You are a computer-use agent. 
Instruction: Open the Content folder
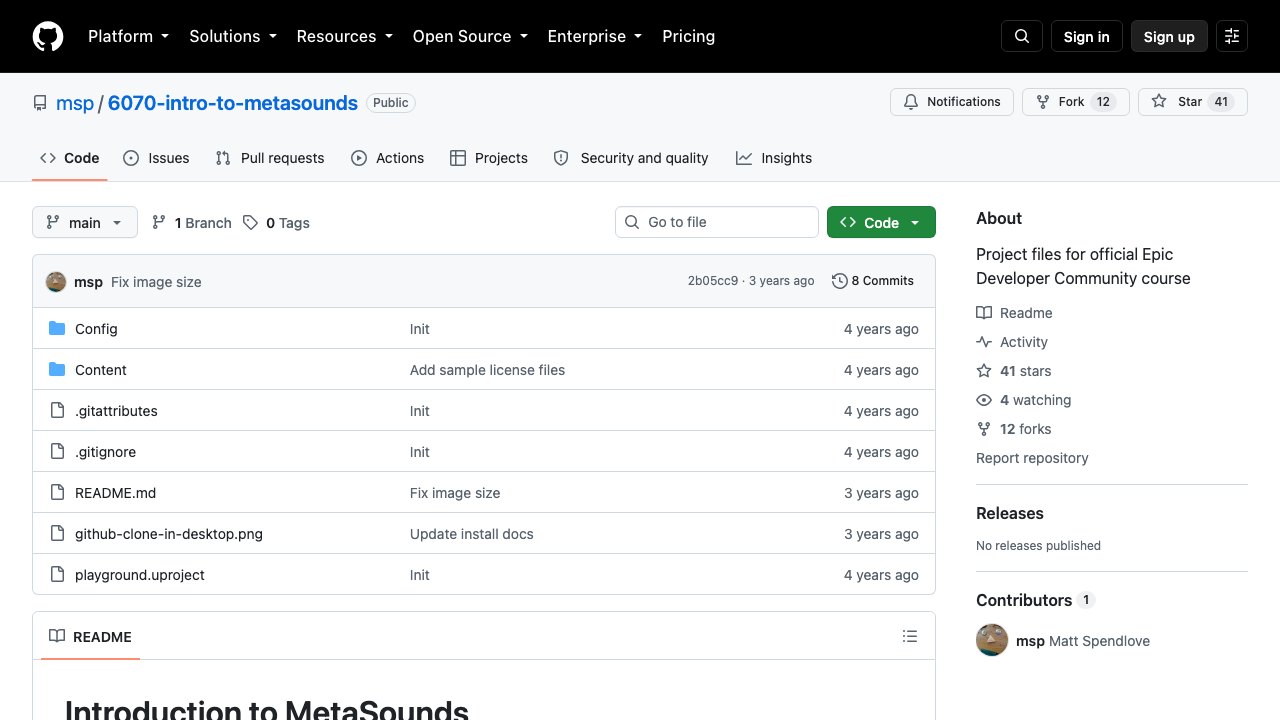(101, 370)
